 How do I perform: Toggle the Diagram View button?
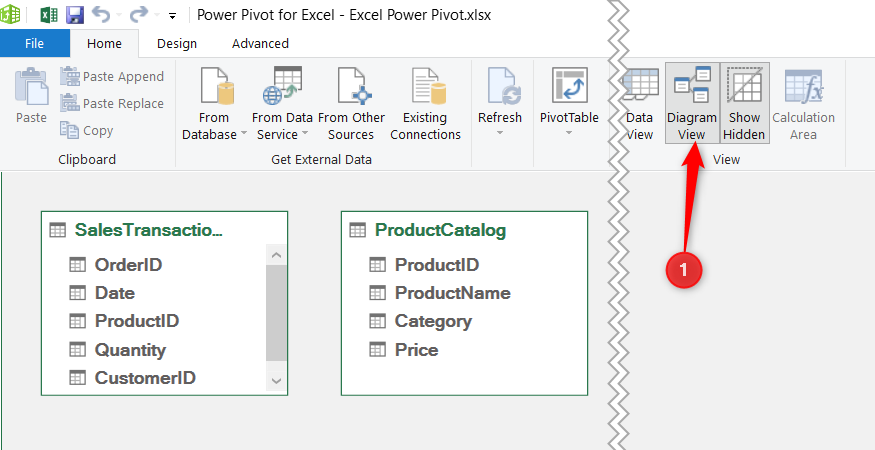point(691,103)
